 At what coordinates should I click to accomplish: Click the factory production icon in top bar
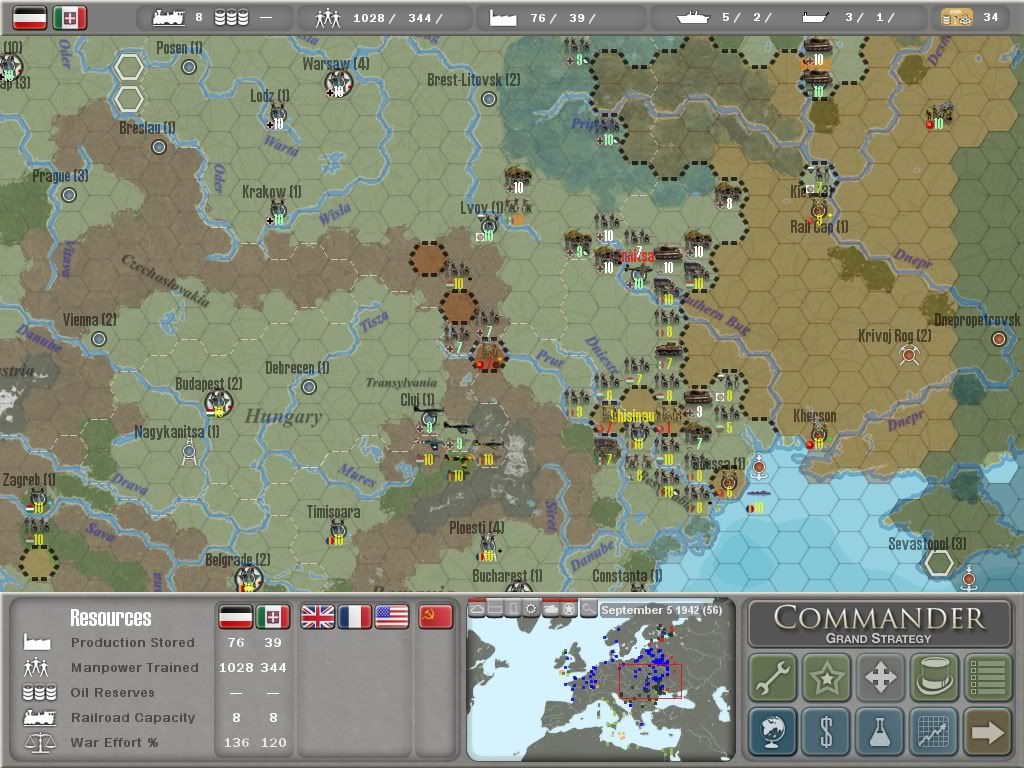point(504,18)
